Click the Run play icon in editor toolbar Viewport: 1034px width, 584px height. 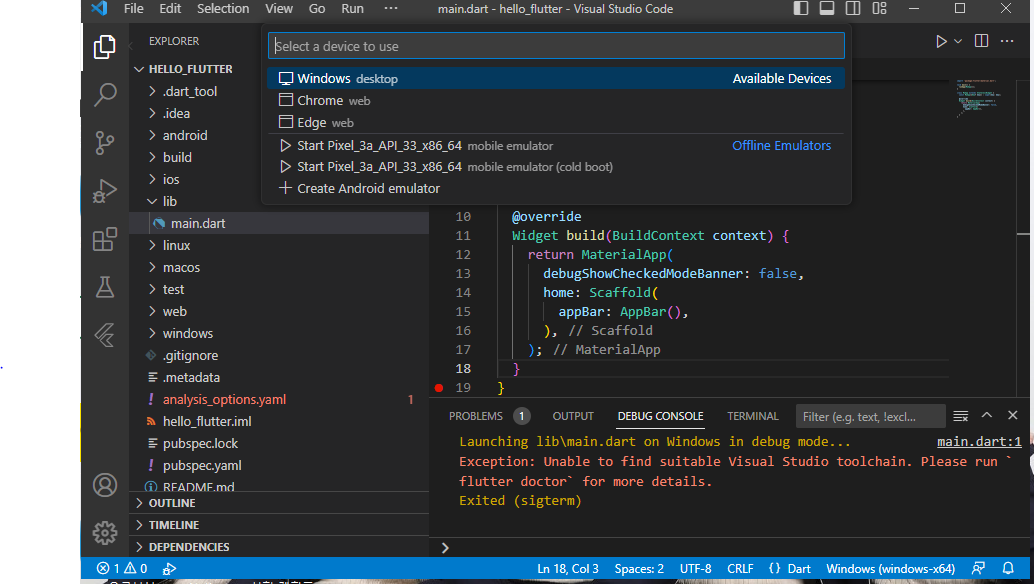940,42
